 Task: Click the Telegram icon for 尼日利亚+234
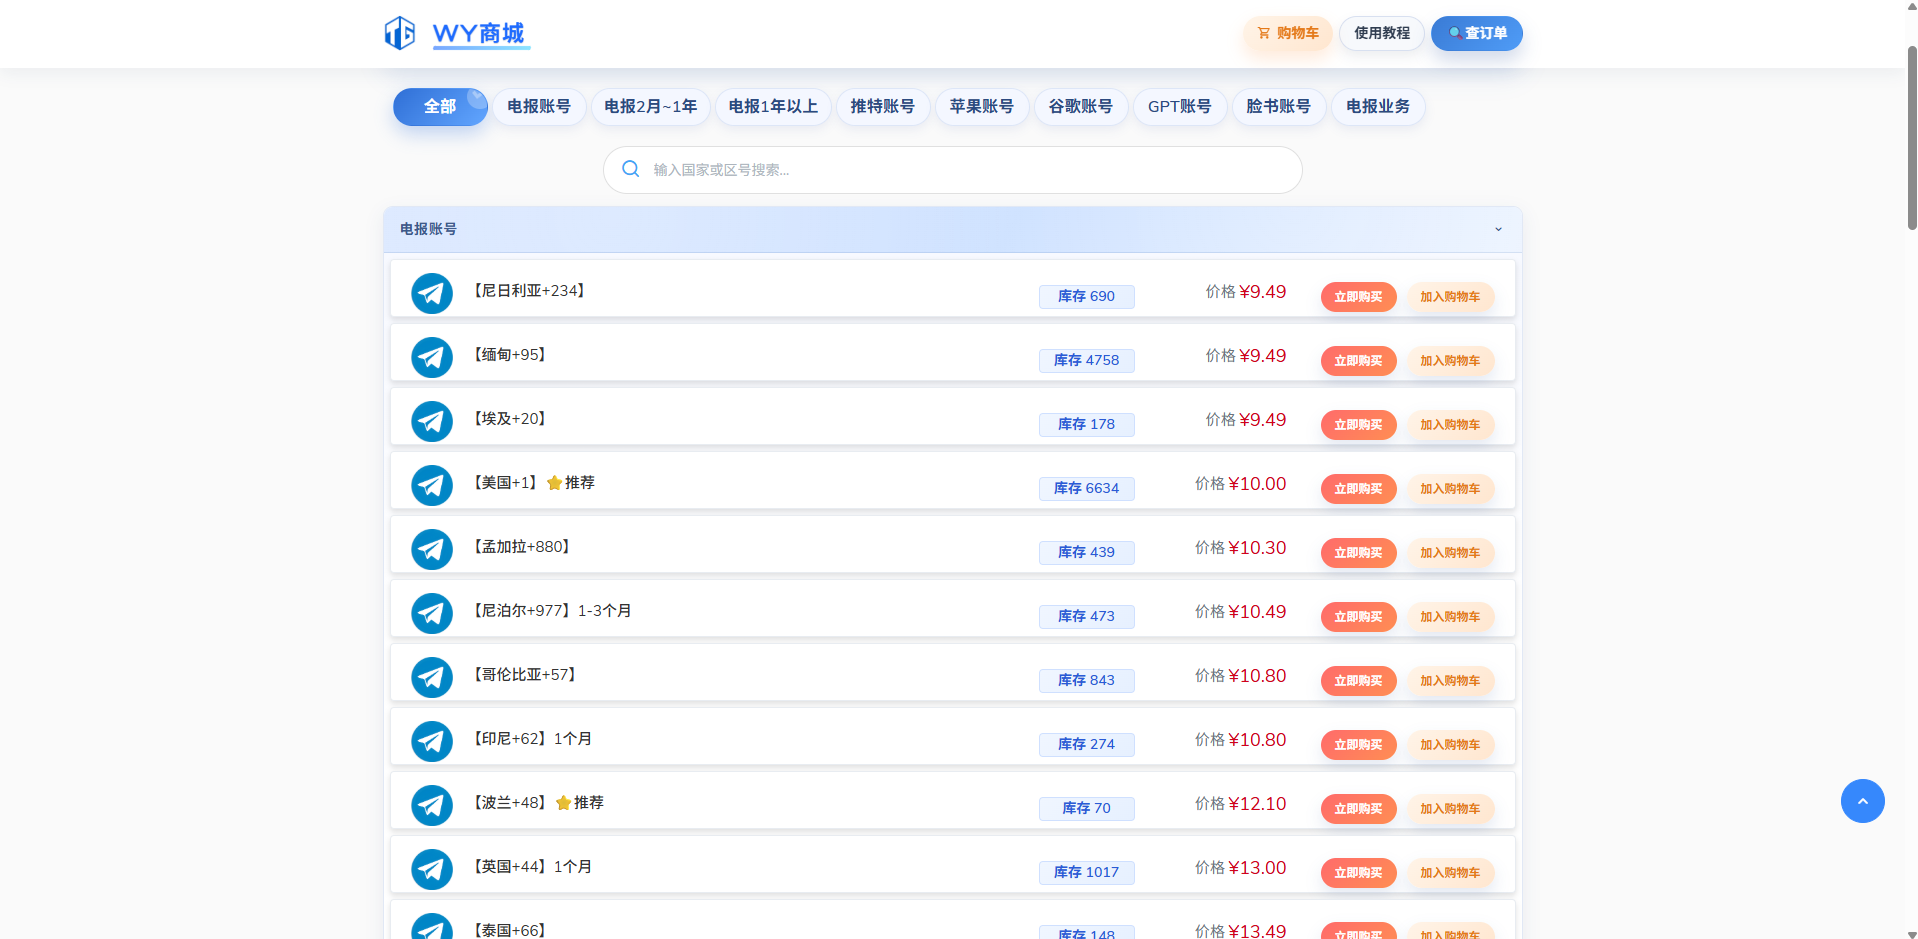pos(432,293)
